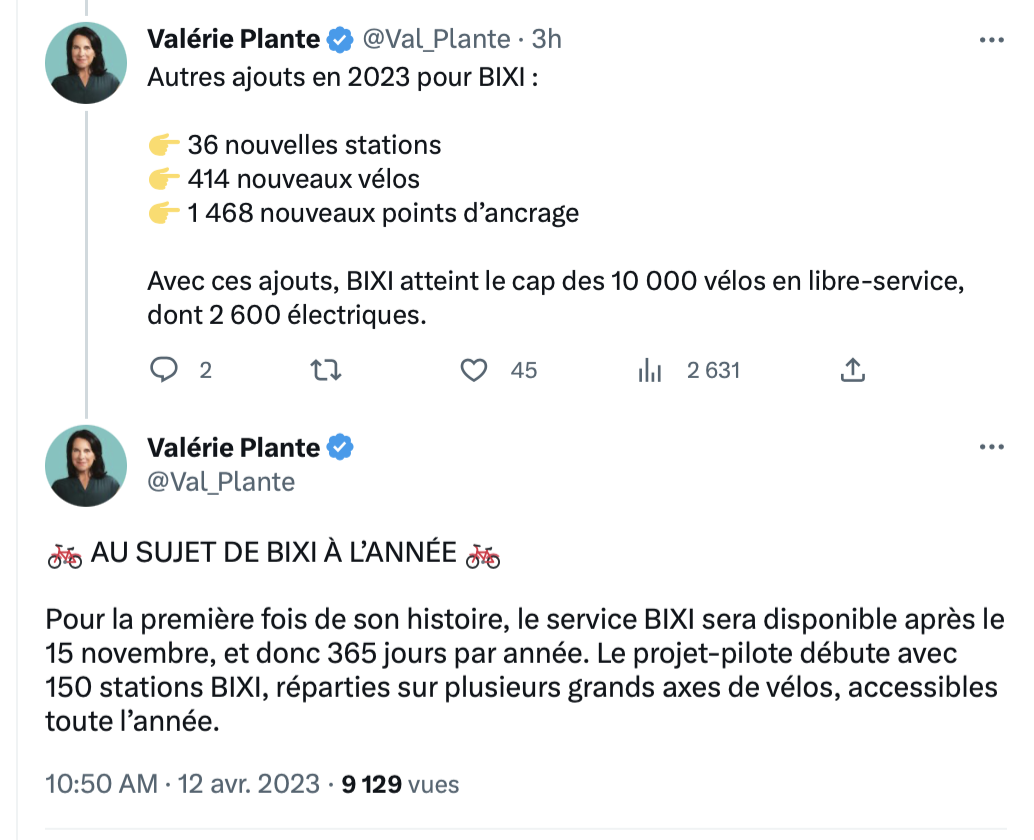
Task: Click the AU SUJET DE BIXI À L'ANNÉE text
Action: coord(273,554)
